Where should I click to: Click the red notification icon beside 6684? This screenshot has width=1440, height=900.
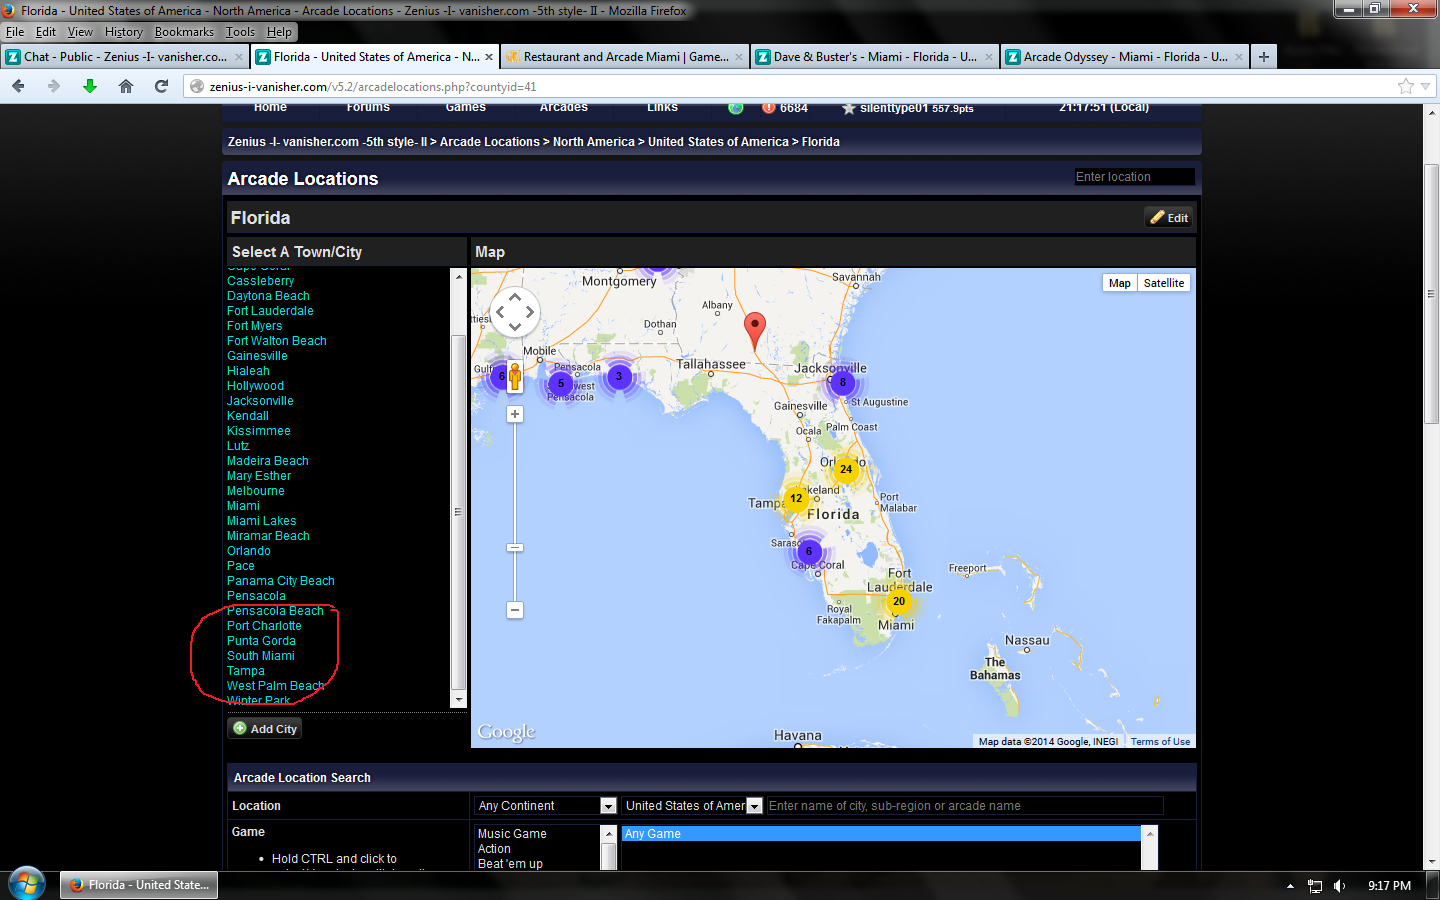pos(768,107)
